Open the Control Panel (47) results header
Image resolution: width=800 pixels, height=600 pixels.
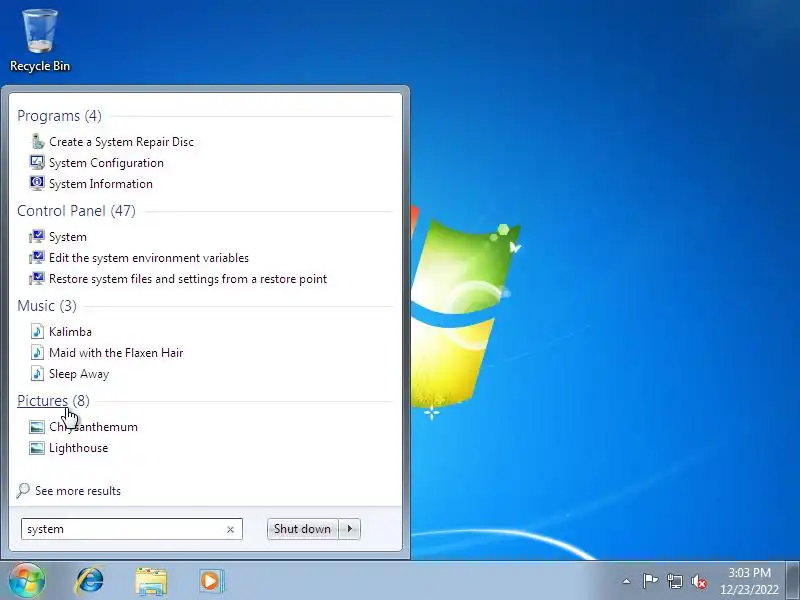point(77,211)
